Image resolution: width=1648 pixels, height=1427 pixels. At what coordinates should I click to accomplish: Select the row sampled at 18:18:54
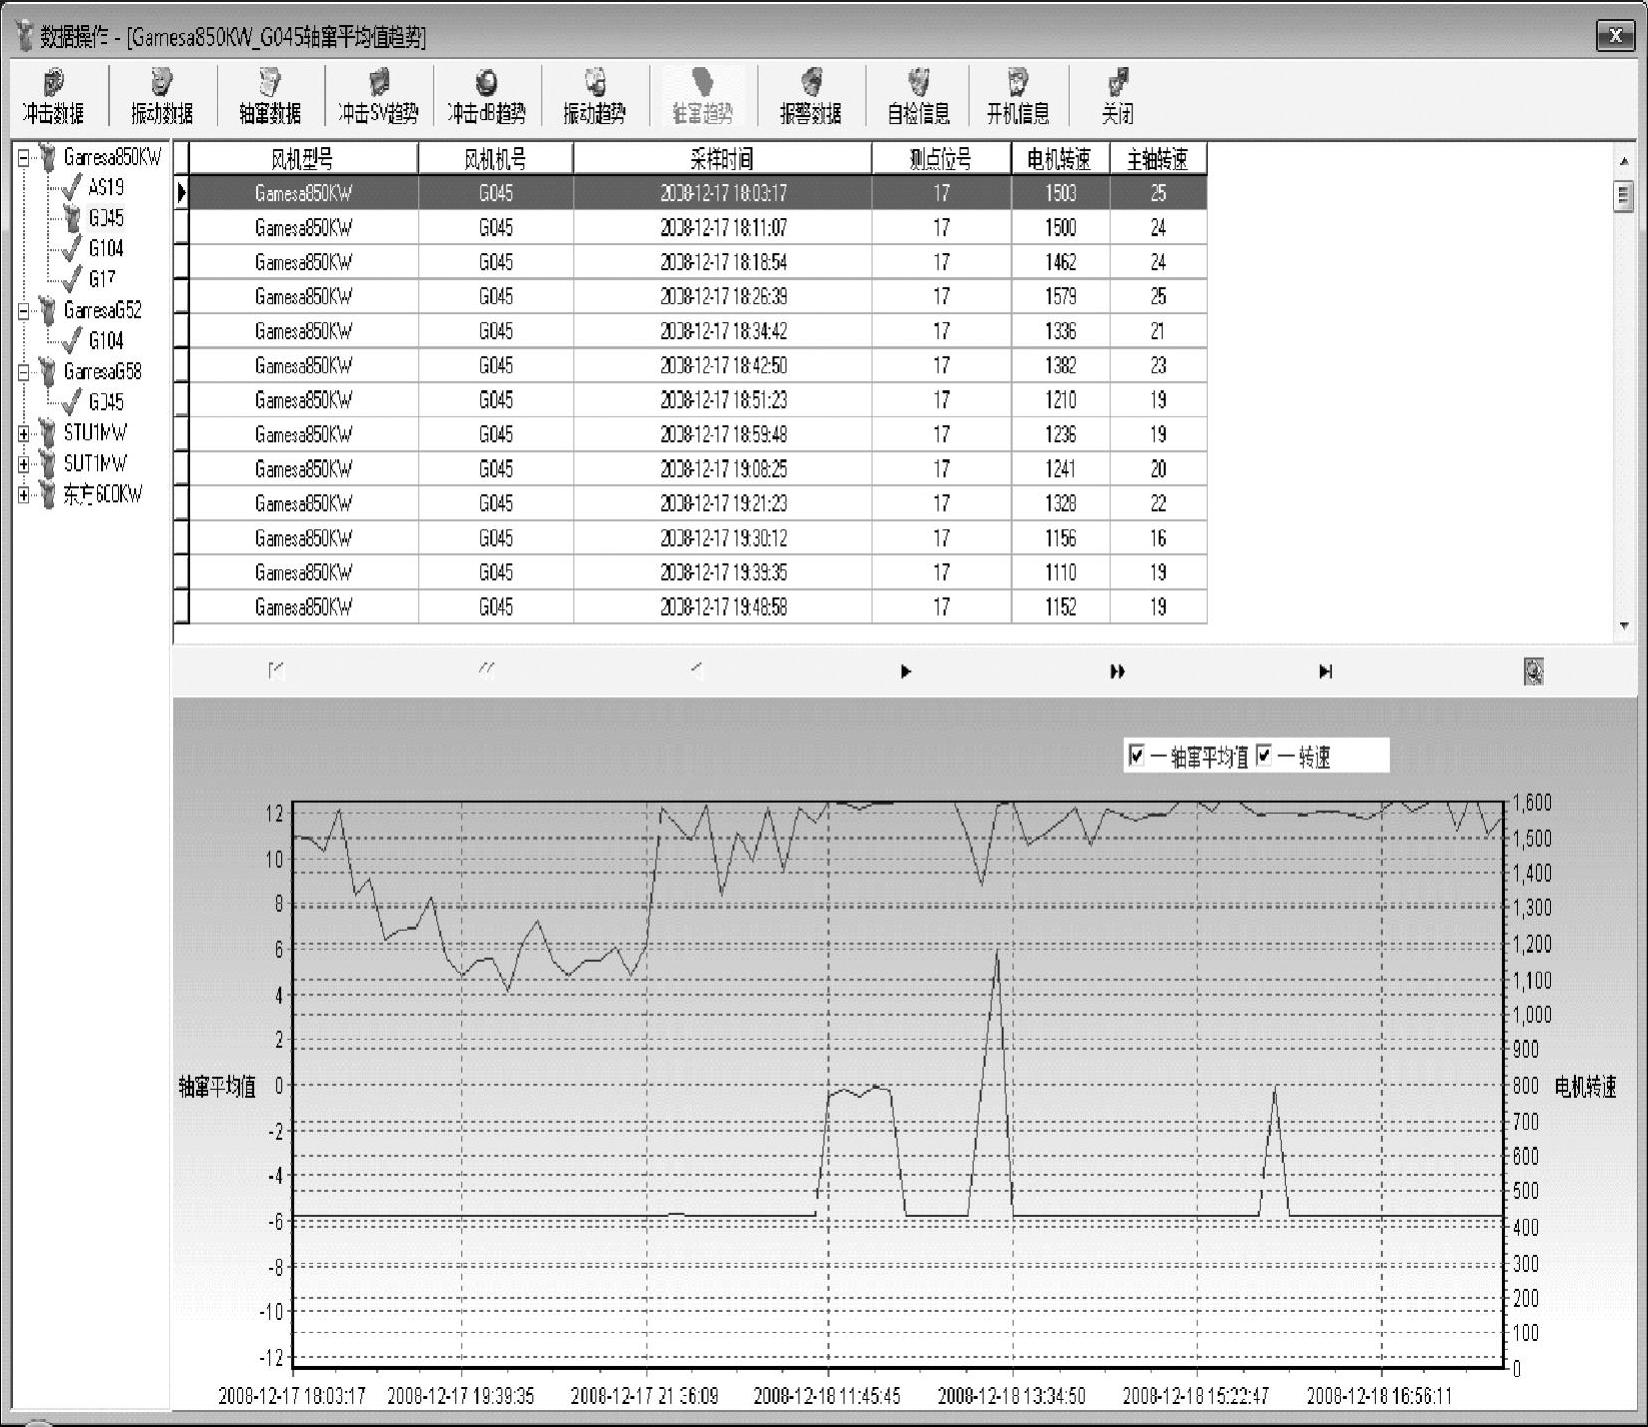tap(698, 262)
